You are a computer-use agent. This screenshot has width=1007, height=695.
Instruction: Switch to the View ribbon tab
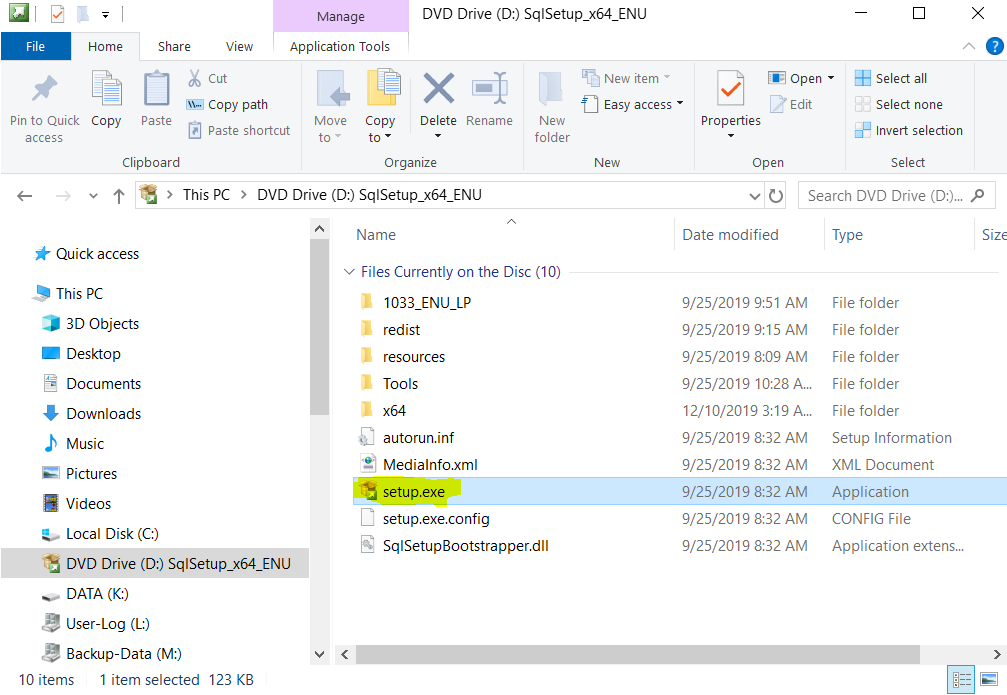pyautogui.click(x=240, y=46)
